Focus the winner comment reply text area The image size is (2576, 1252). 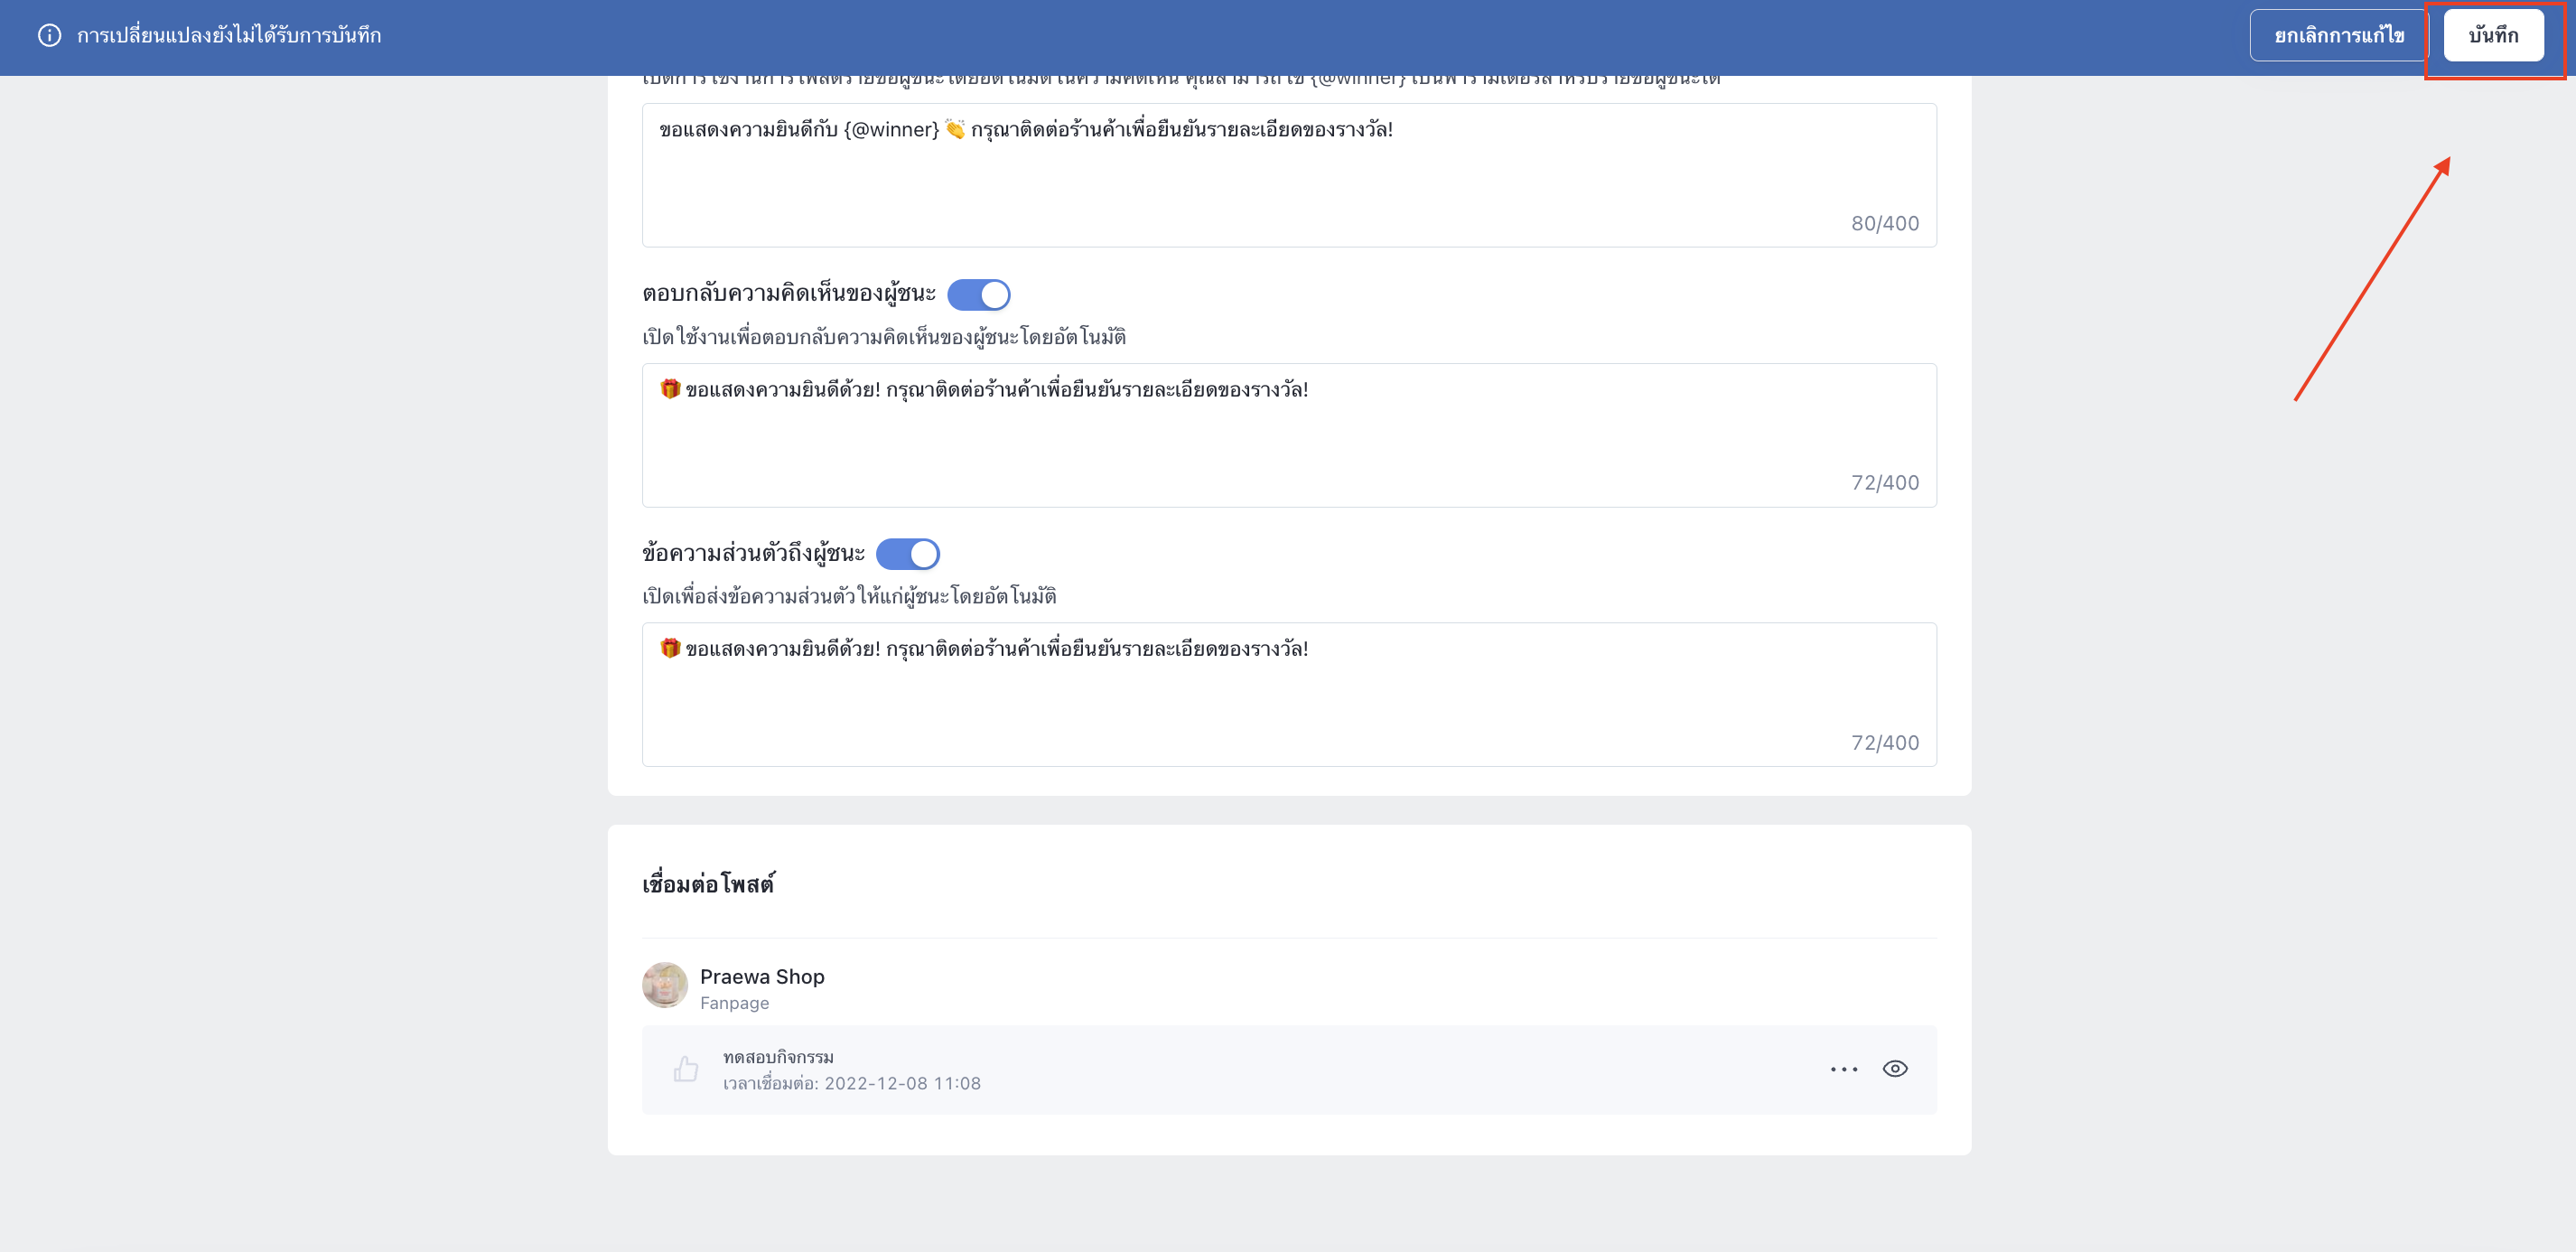1289,436
